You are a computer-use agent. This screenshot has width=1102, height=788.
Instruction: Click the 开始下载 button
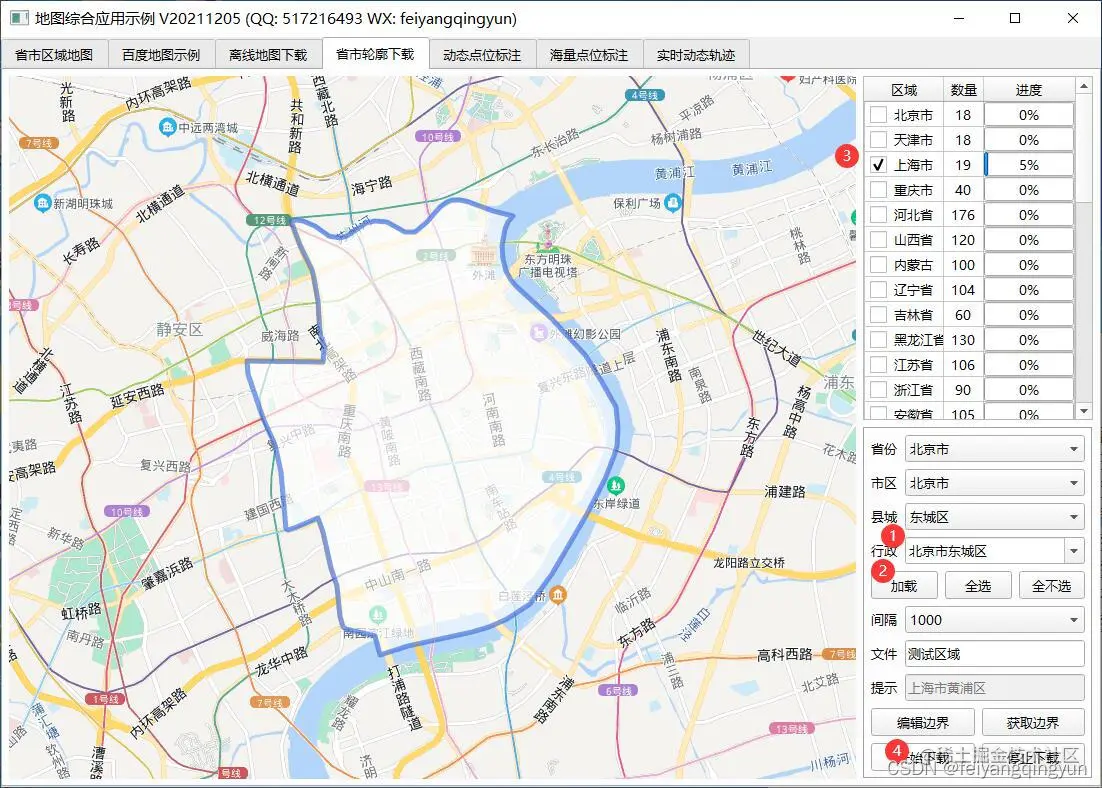pyautogui.click(x=923, y=757)
